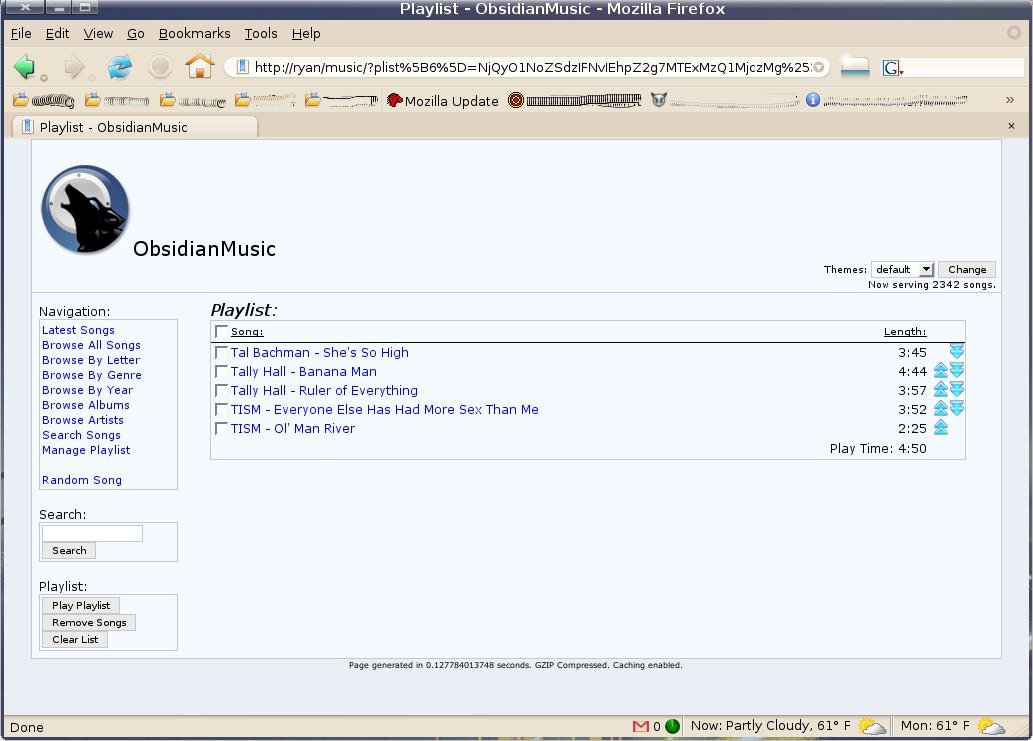Open the Random Song link
Screen dimensions: 1033x741
pos(82,480)
